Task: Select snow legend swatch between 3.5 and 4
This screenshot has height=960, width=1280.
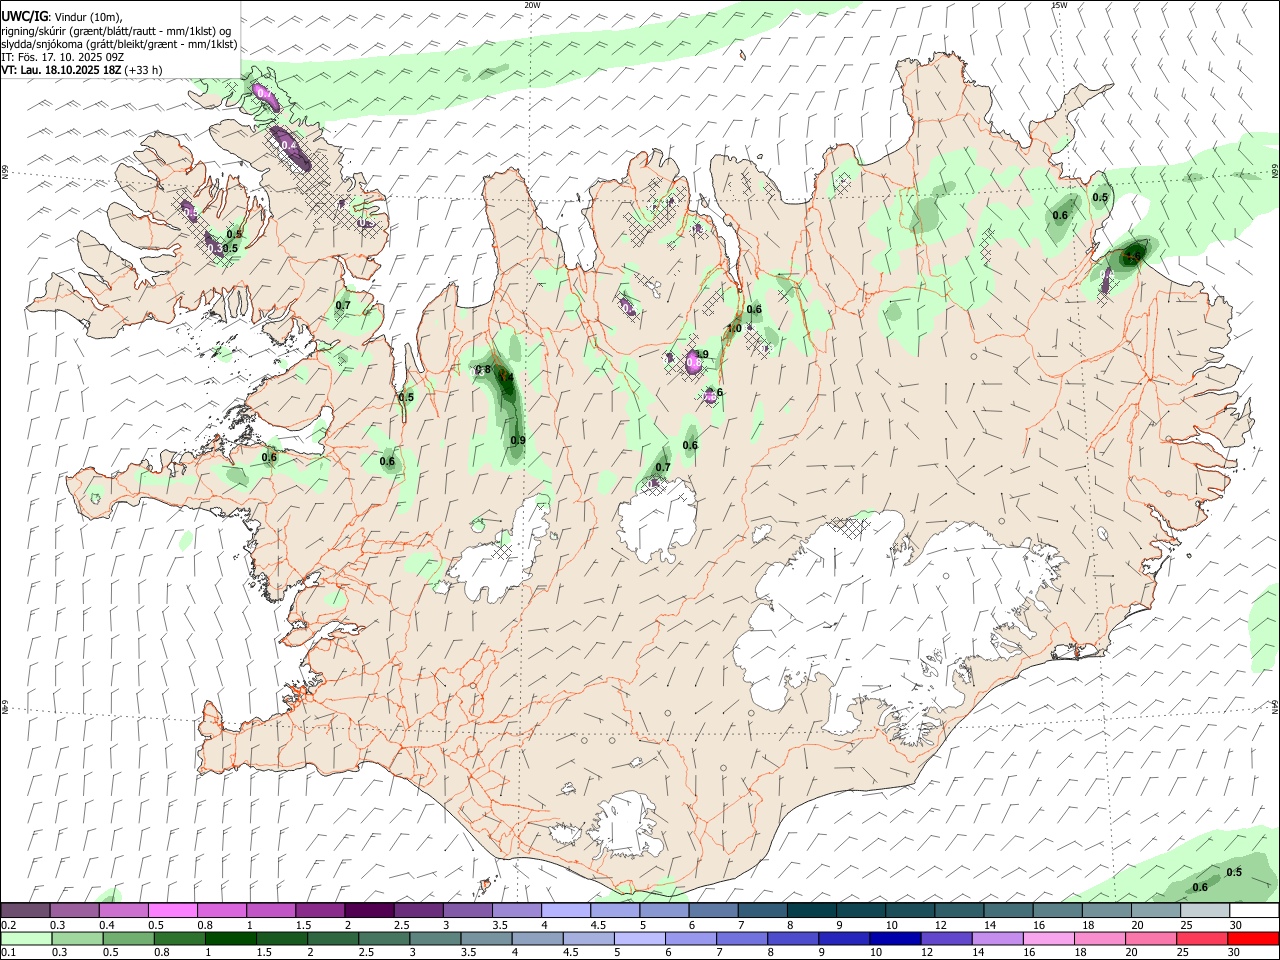Action: [516, 911]
